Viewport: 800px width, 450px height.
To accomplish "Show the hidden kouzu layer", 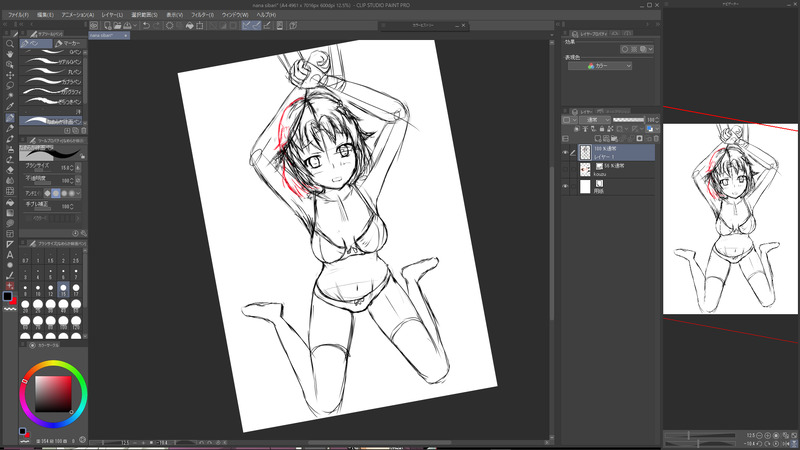I will pyautogui.click(x=566, y=170).
